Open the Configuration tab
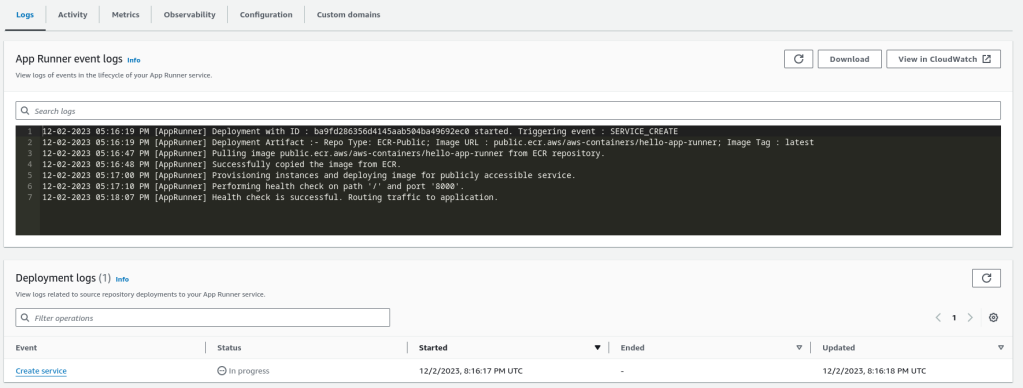Screen dimensions: 1023x388 click(266, 14)
